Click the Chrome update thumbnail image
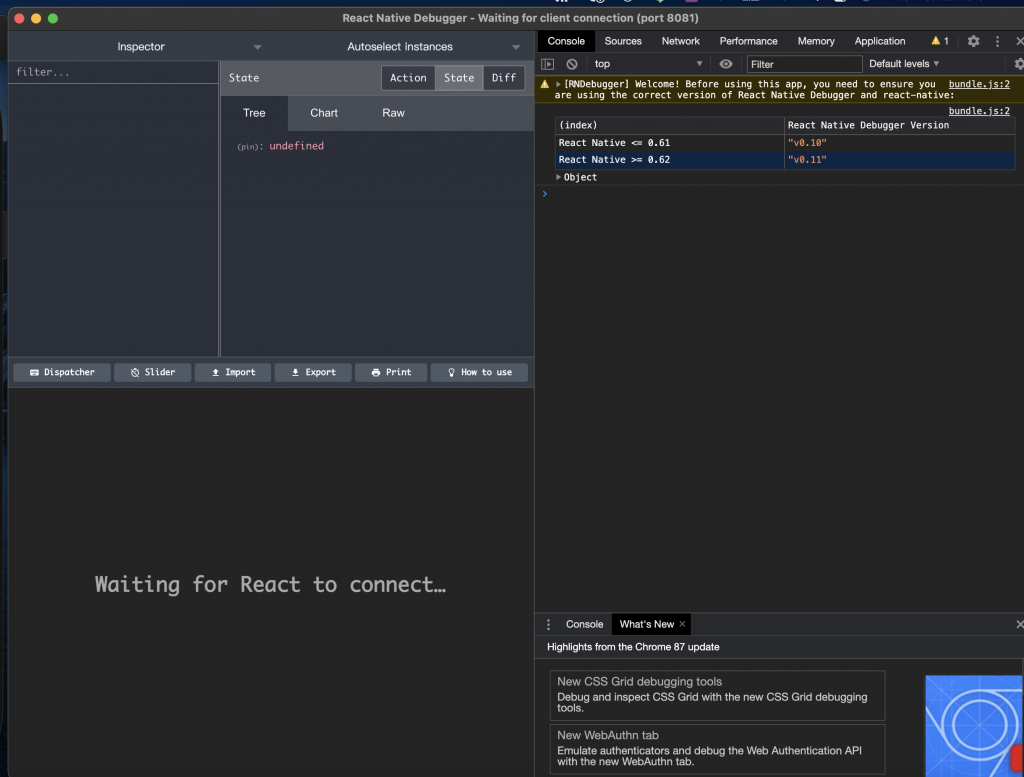This screenshot has height=777, width=1024. (974, 726)
